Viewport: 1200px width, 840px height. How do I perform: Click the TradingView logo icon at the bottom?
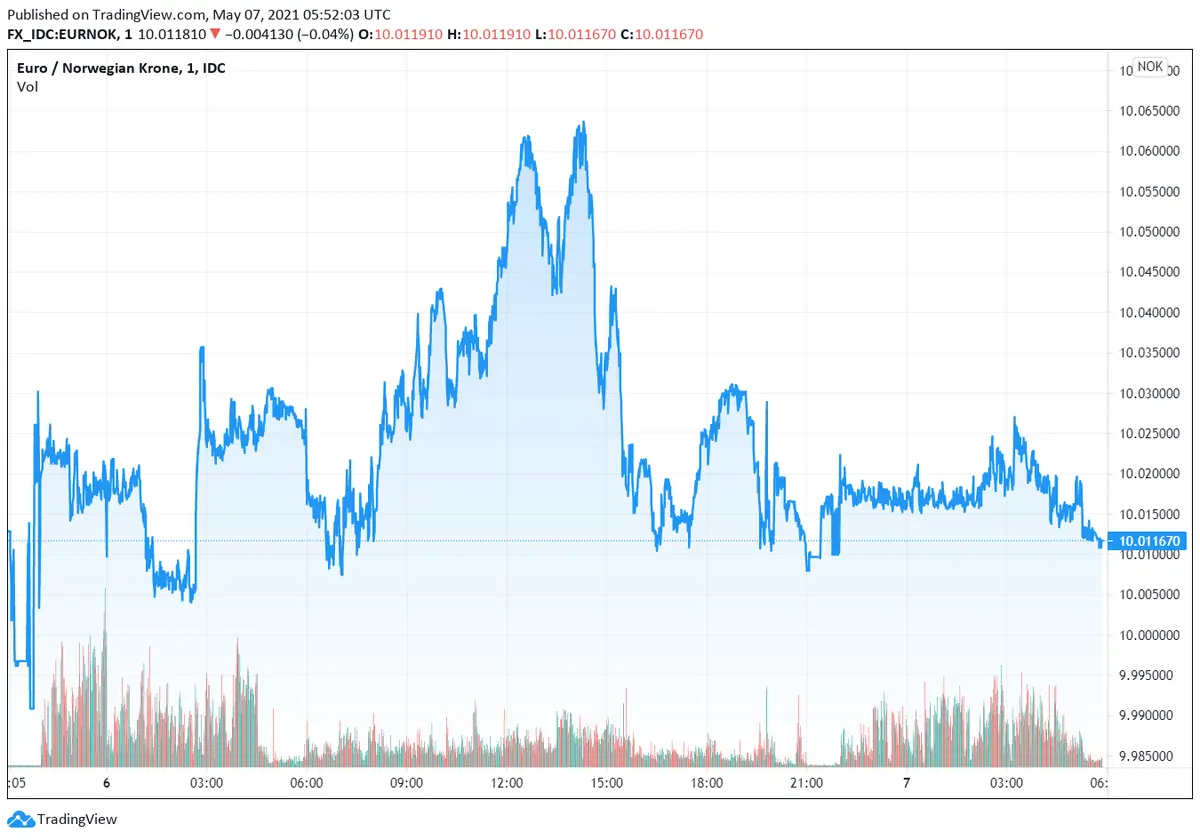[x=20, y=819]
